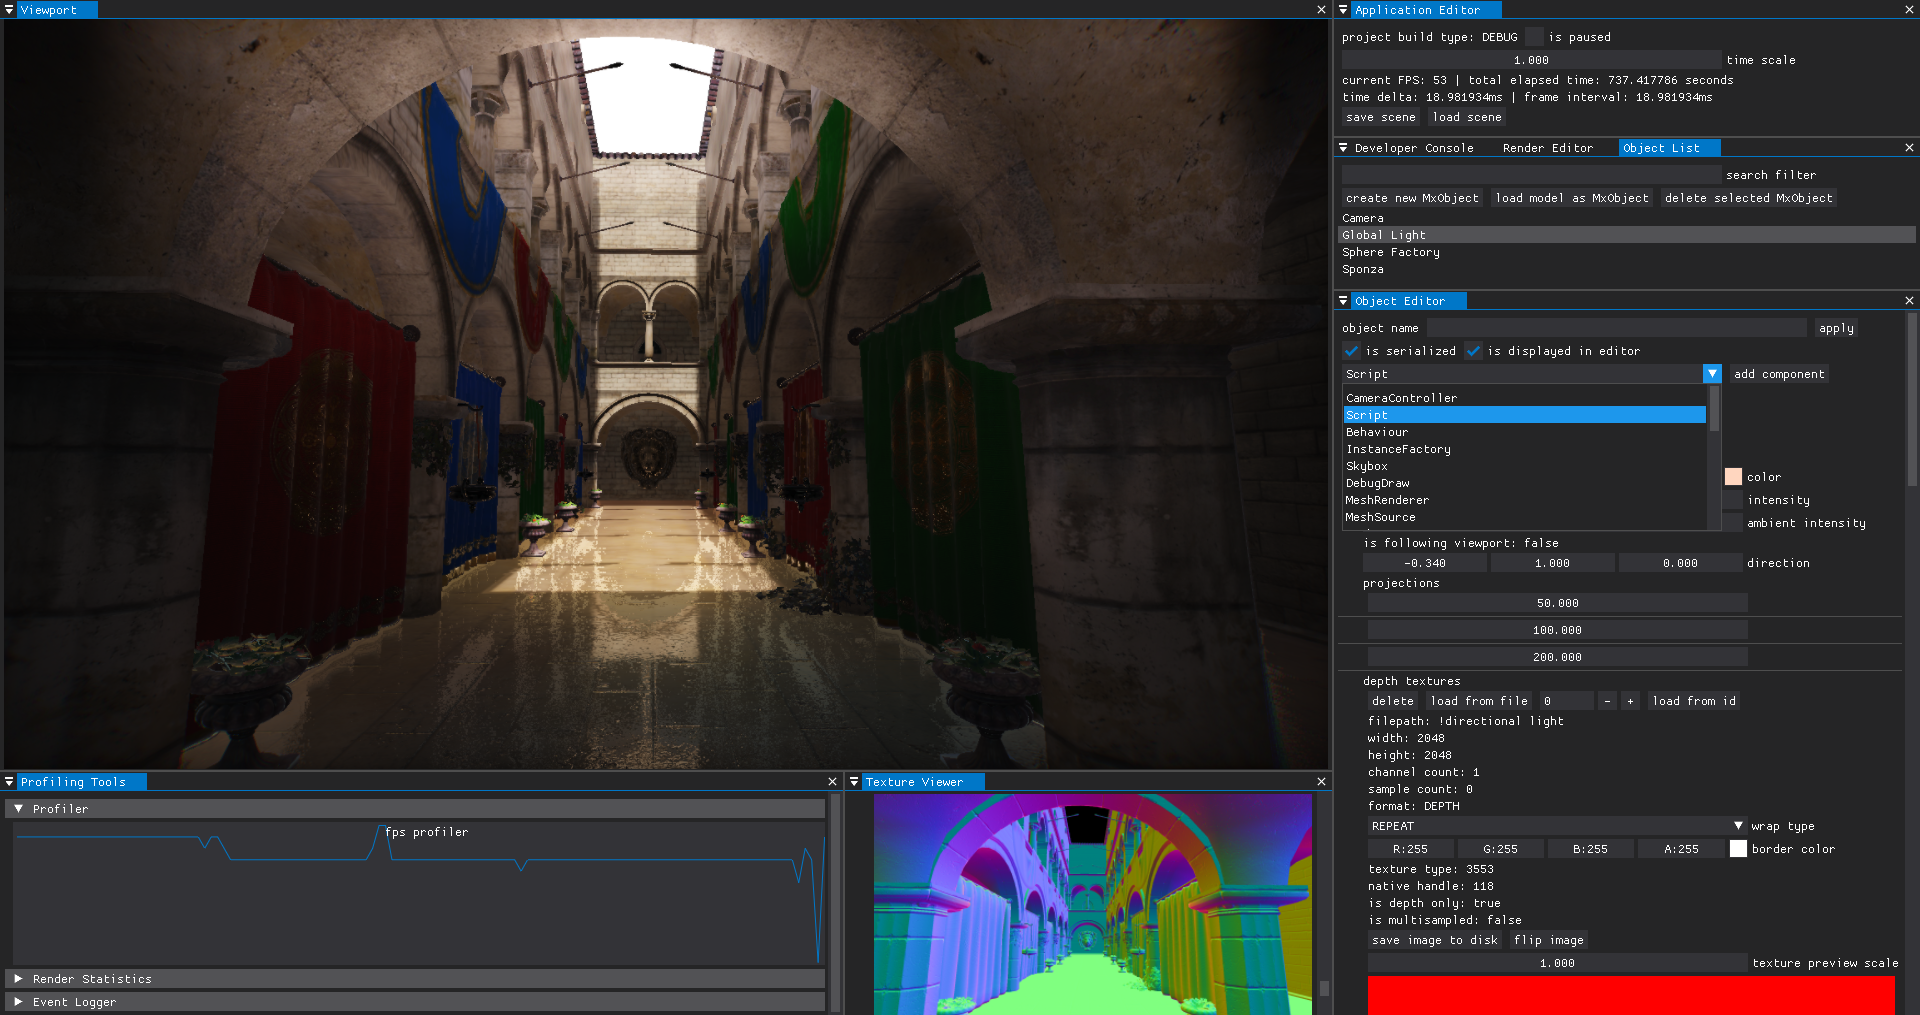The image size is (1920, 1015).
Task: Uncheck is displayed in editor
Action: click(1473, 351)
